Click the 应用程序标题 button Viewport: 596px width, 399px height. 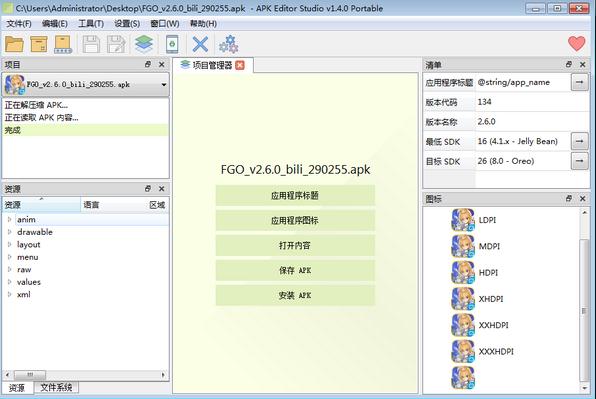point(295,195)
